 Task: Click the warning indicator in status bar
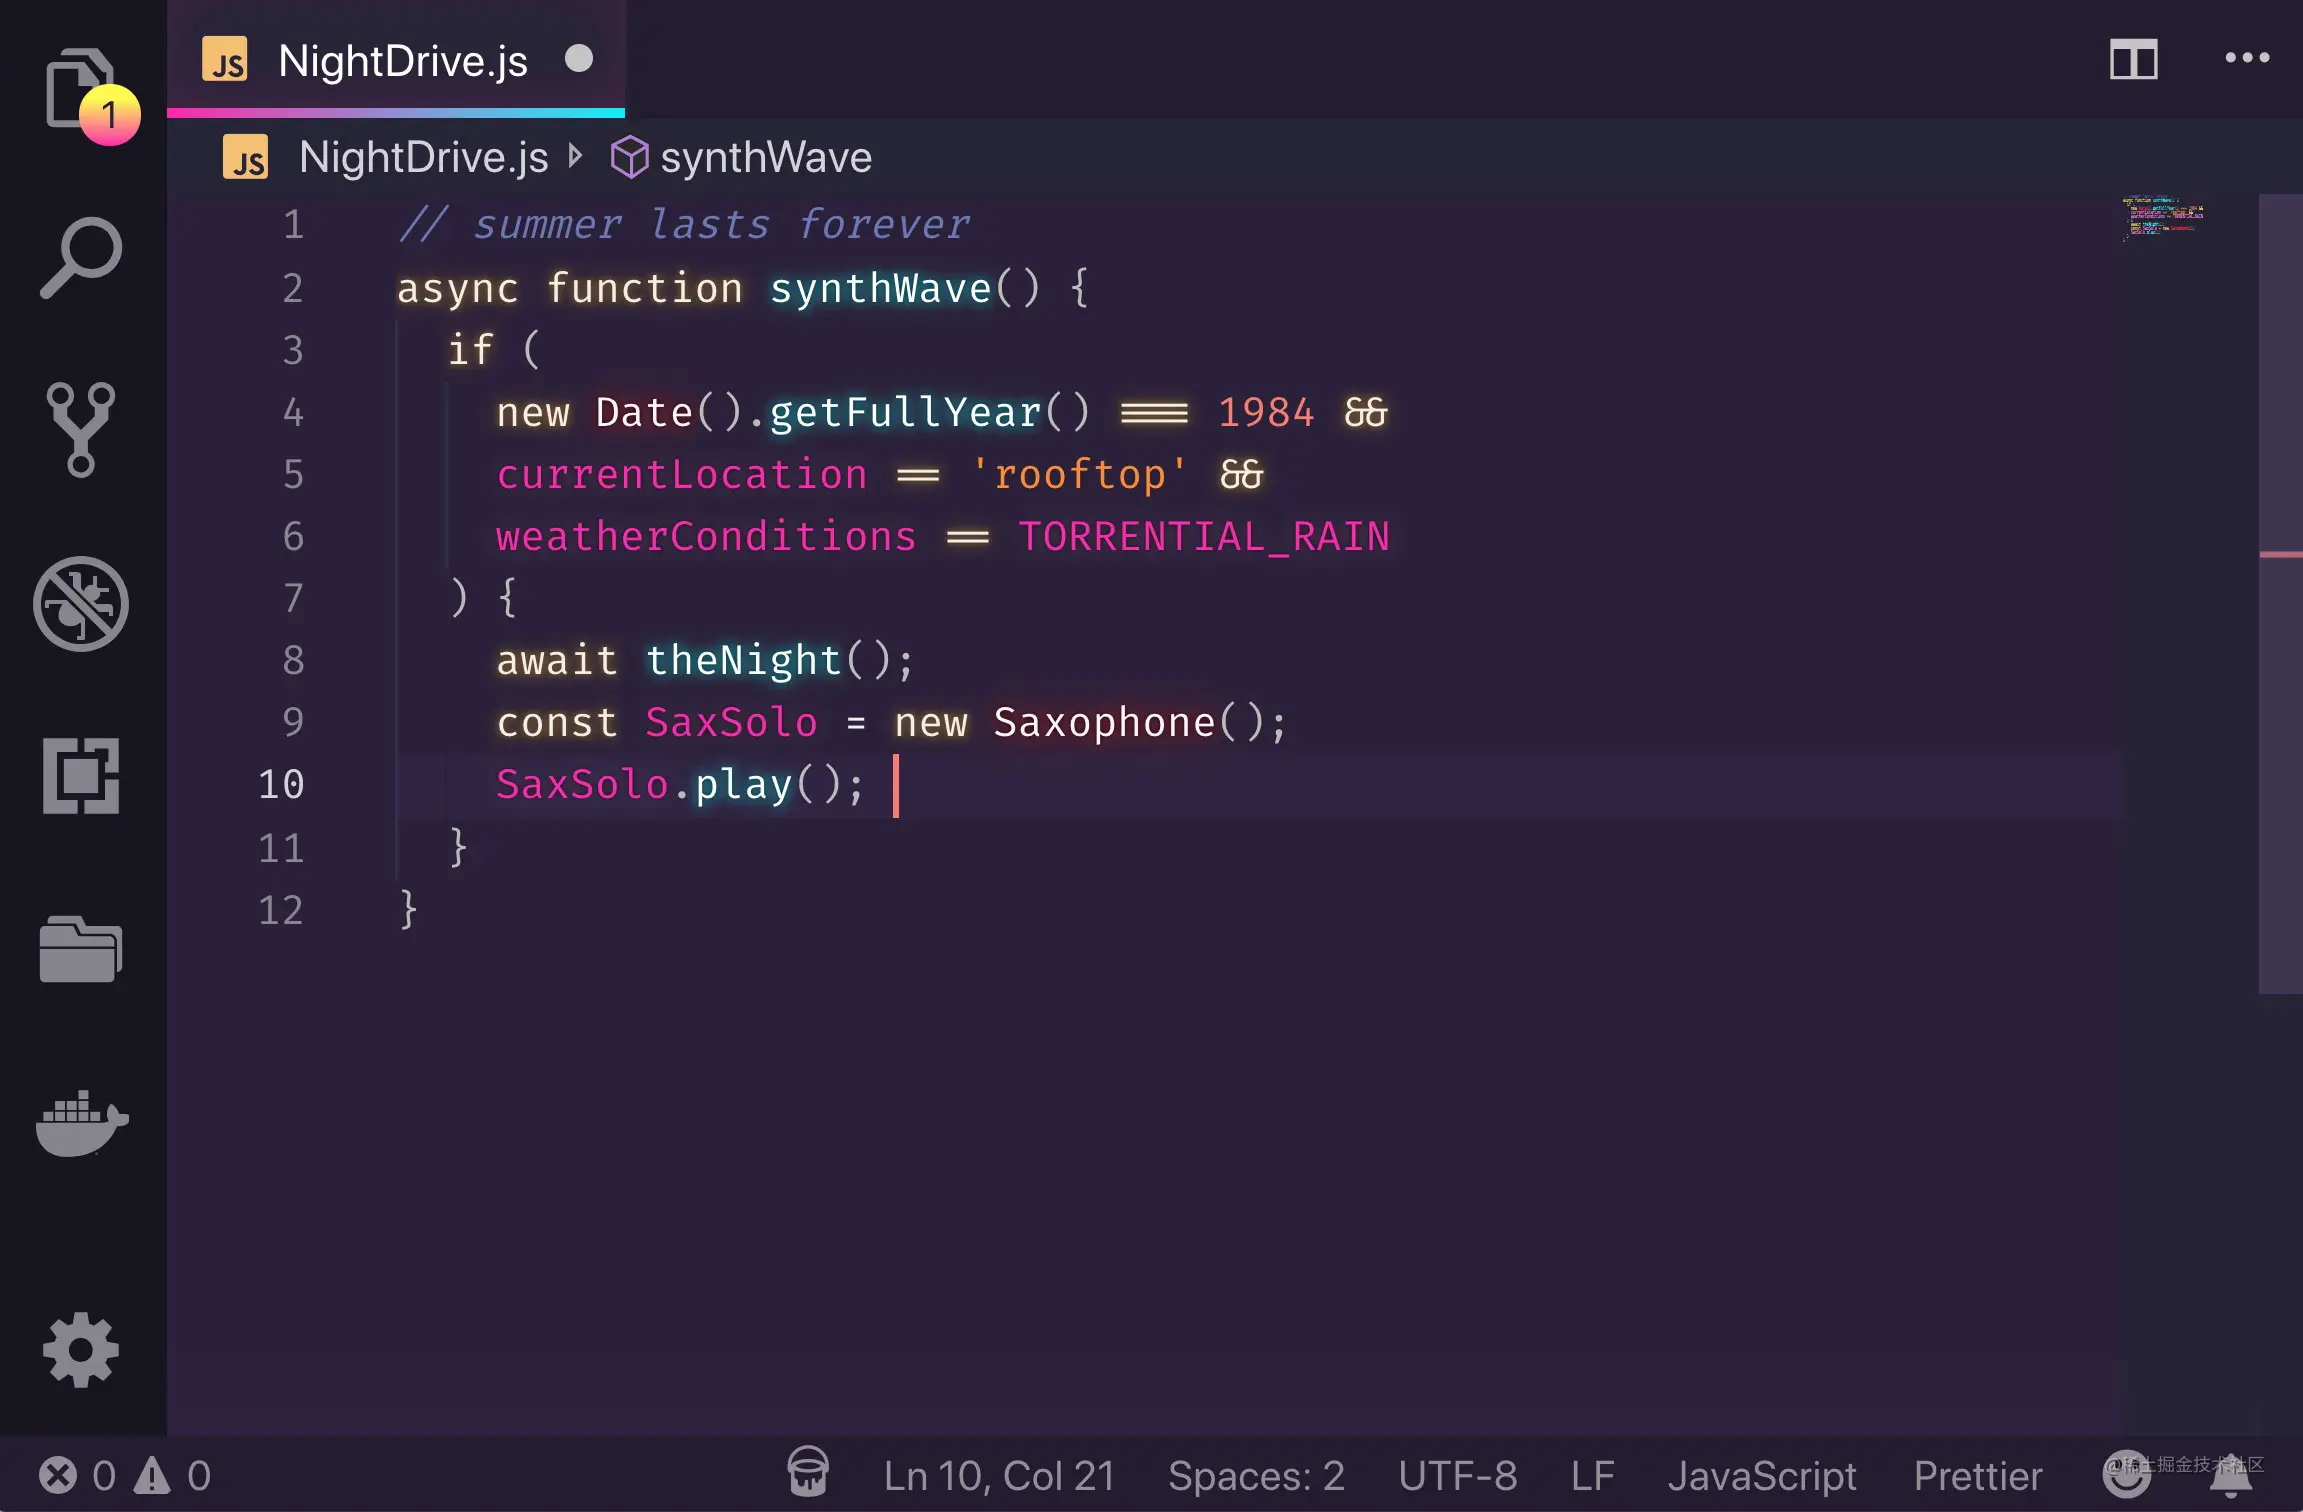pyautogui.click(x=148, y=1473)
